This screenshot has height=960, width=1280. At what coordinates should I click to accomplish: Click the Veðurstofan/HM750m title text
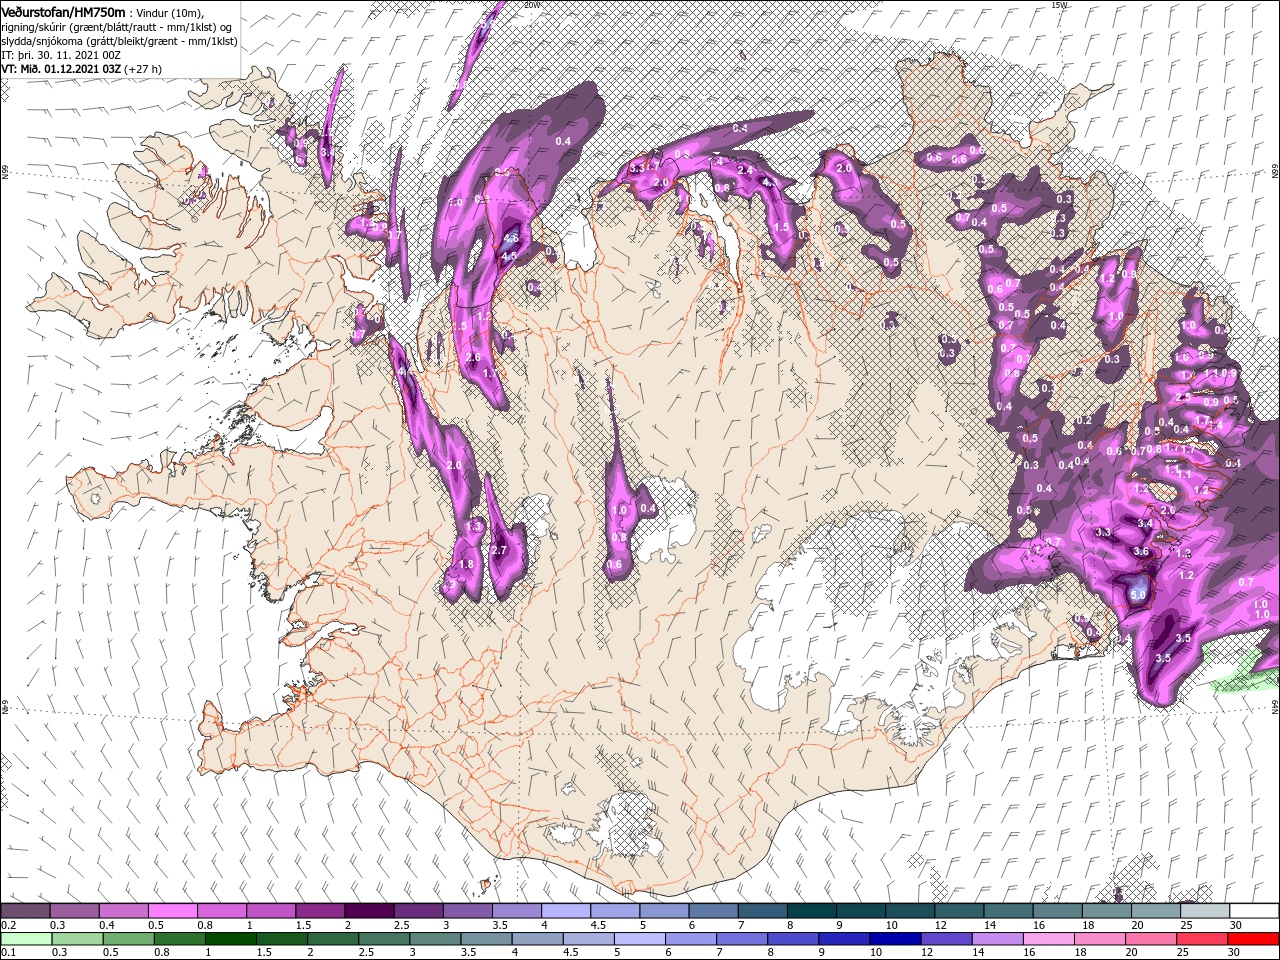pos(63,11)
